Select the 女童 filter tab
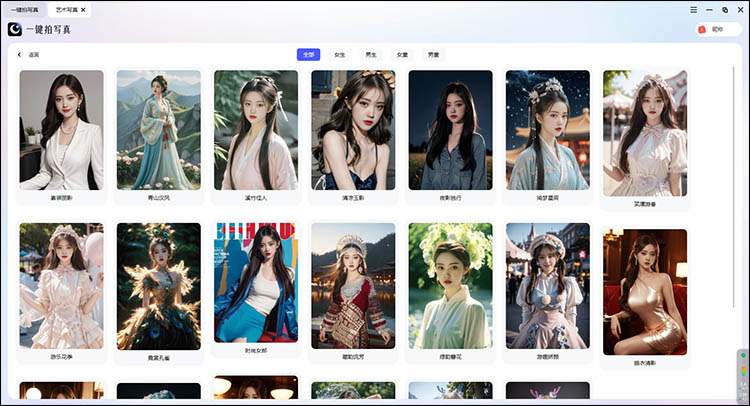Screen dimensions: 750x406 [x=402, y=55]
